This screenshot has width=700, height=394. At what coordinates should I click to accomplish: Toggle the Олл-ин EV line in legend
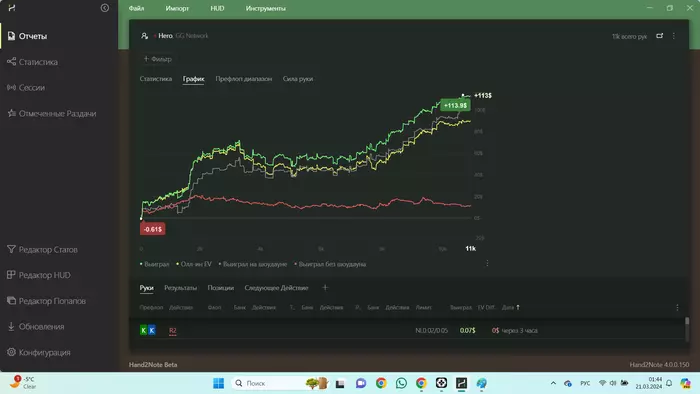194,264
